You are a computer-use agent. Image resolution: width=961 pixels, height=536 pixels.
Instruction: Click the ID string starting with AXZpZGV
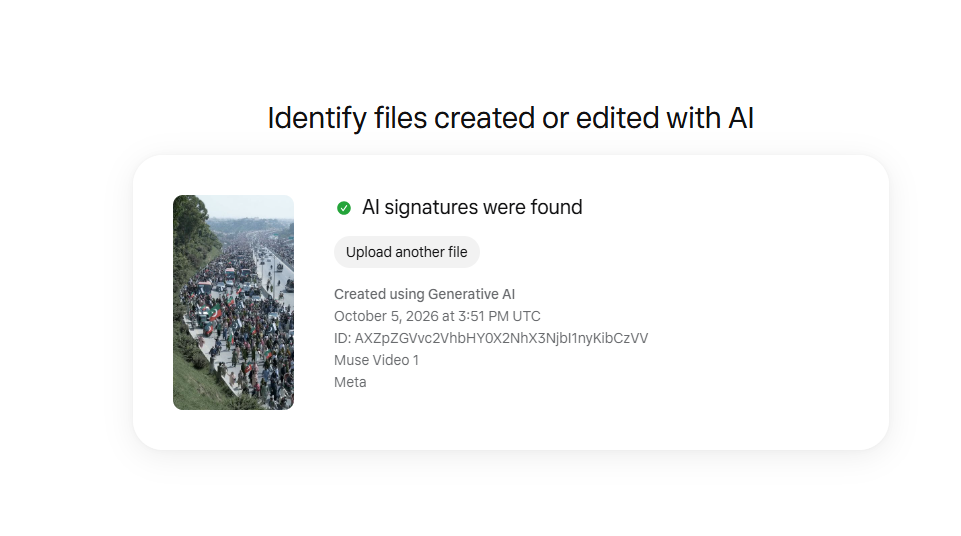(501, 338)
